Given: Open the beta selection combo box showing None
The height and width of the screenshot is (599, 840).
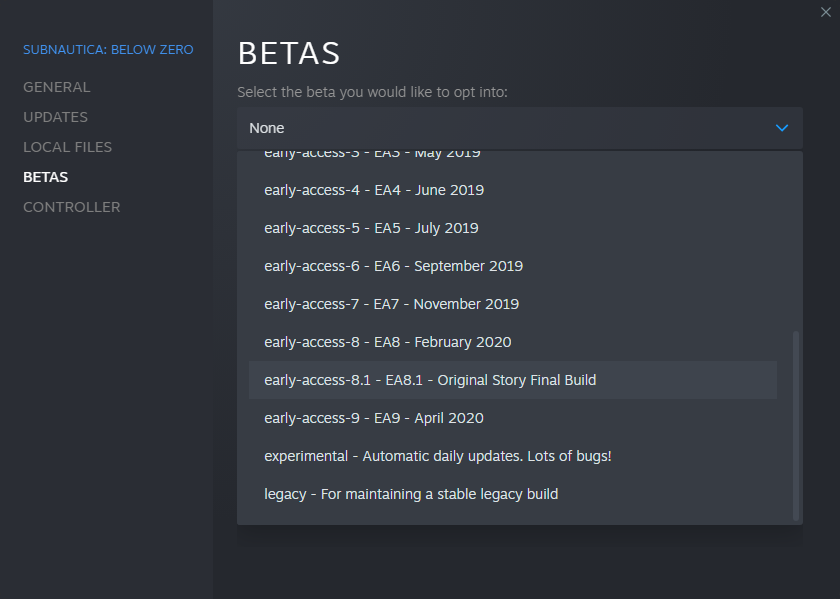Looking at the screenshot, I should pyautogui.click(x=519, y=128).
